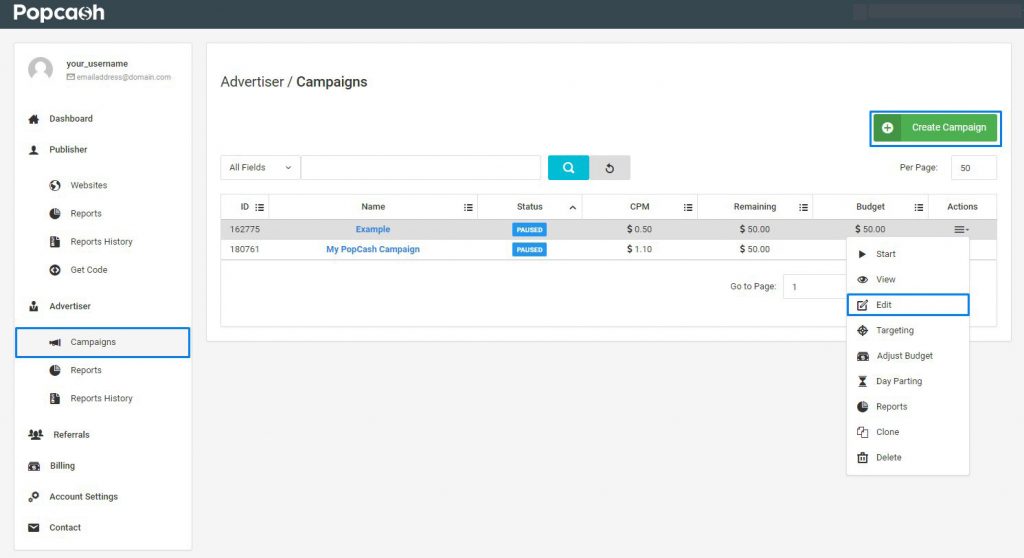The width and height of the screenshot is (1024, 558).
Task: Open the Remaining column filter icon
Action: [x=803, y=207]
